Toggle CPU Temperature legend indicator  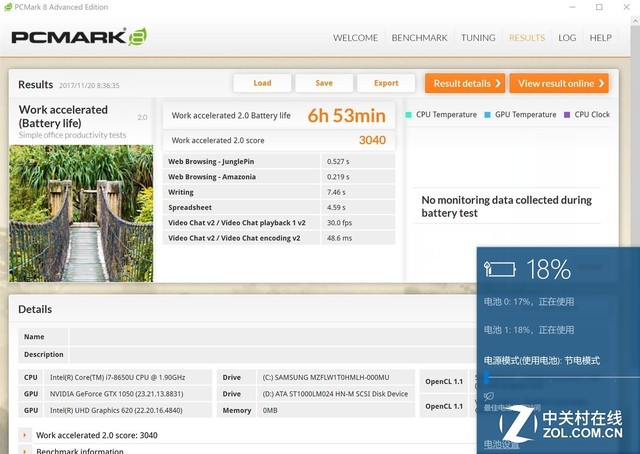(409, 115)
